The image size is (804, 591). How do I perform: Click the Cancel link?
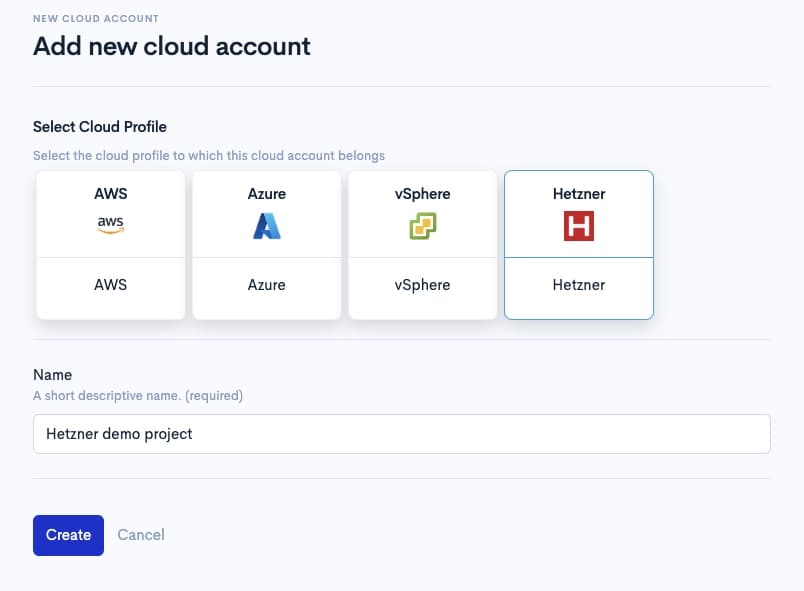tap(140, 535)
